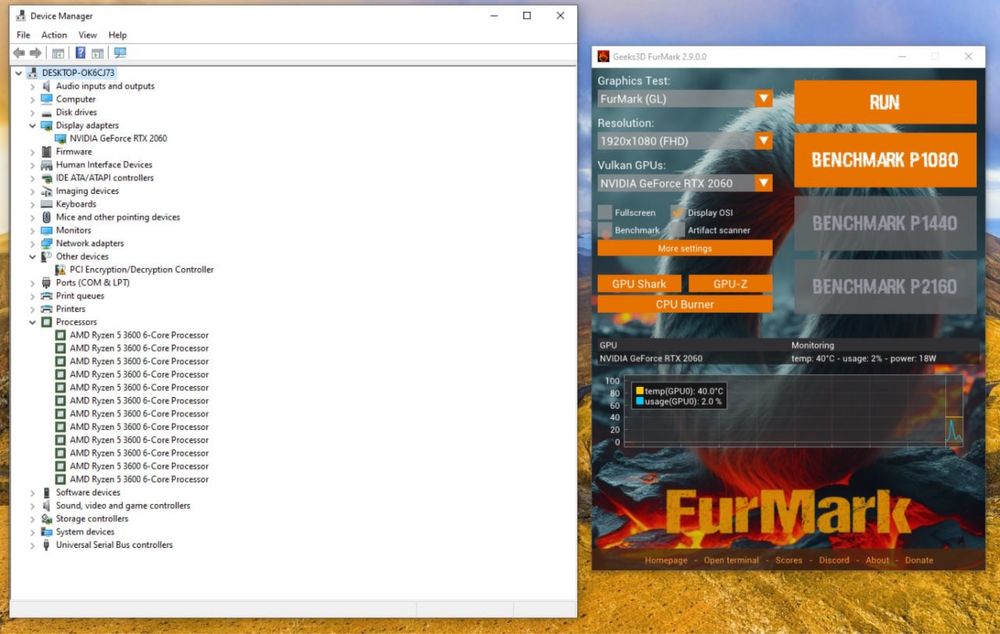The height and width of the screenshot is (634, 1000).
Task: Start the BENCHMARK P1080 preset
Action: pos(885,159)
